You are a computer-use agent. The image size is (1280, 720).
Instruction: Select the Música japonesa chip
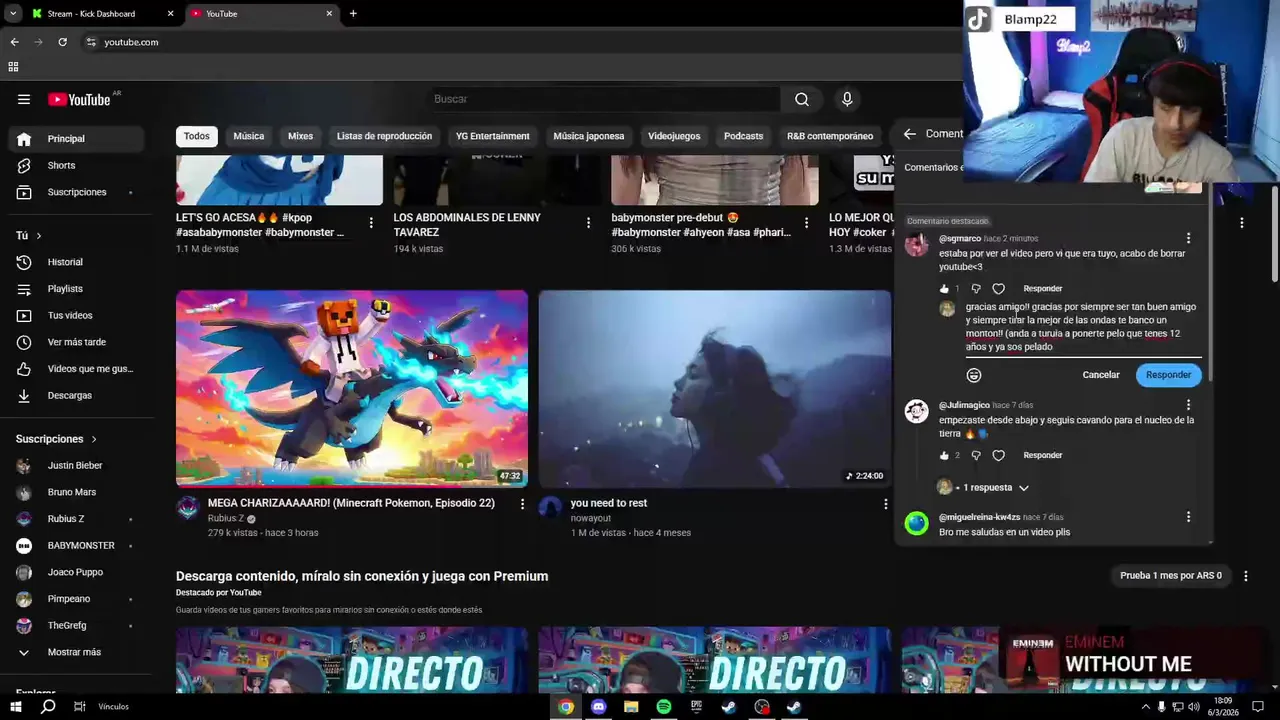coord(589,136)
